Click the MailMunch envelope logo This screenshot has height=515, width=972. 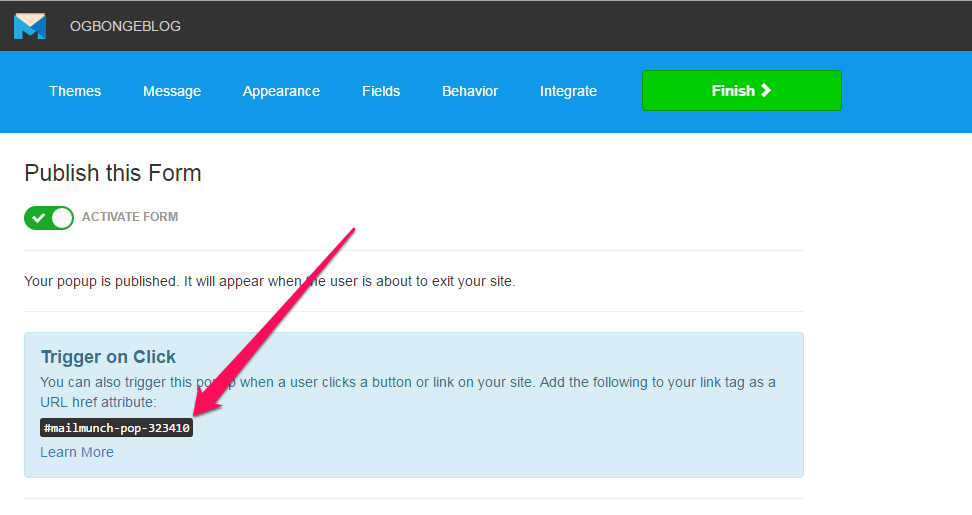pos(30,26)
